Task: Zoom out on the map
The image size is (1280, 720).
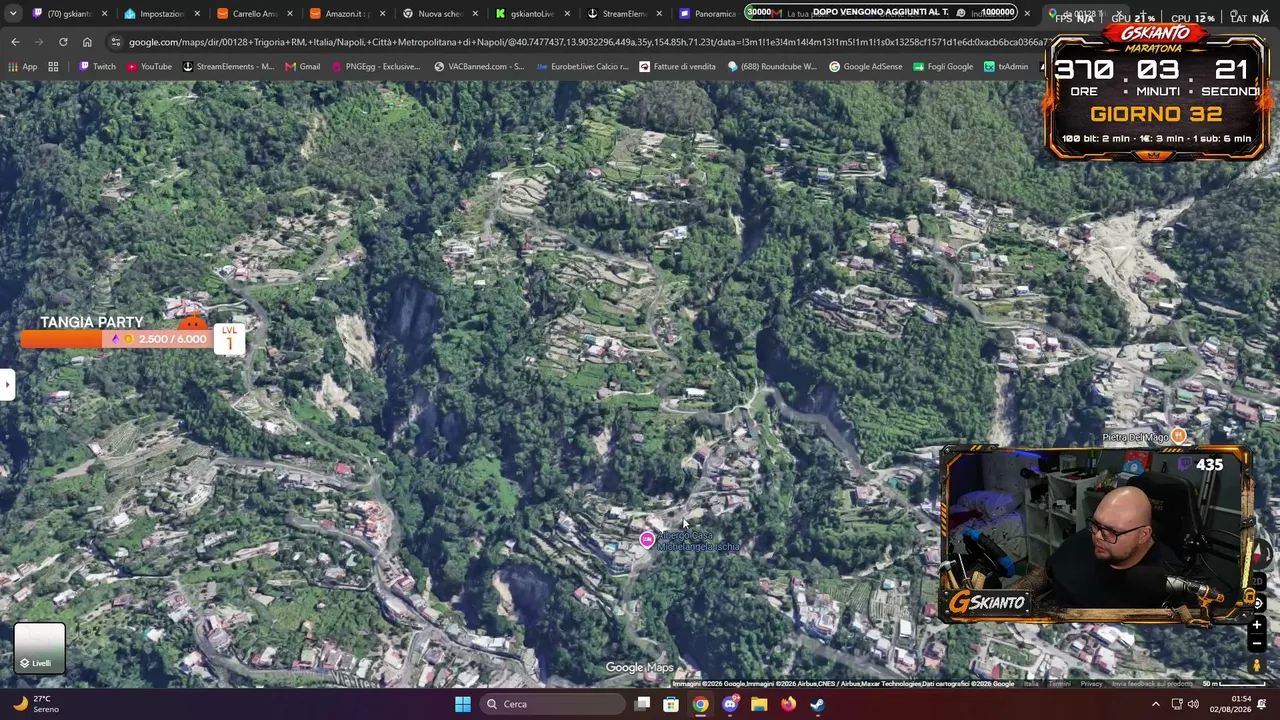Action: [1257, 643]
